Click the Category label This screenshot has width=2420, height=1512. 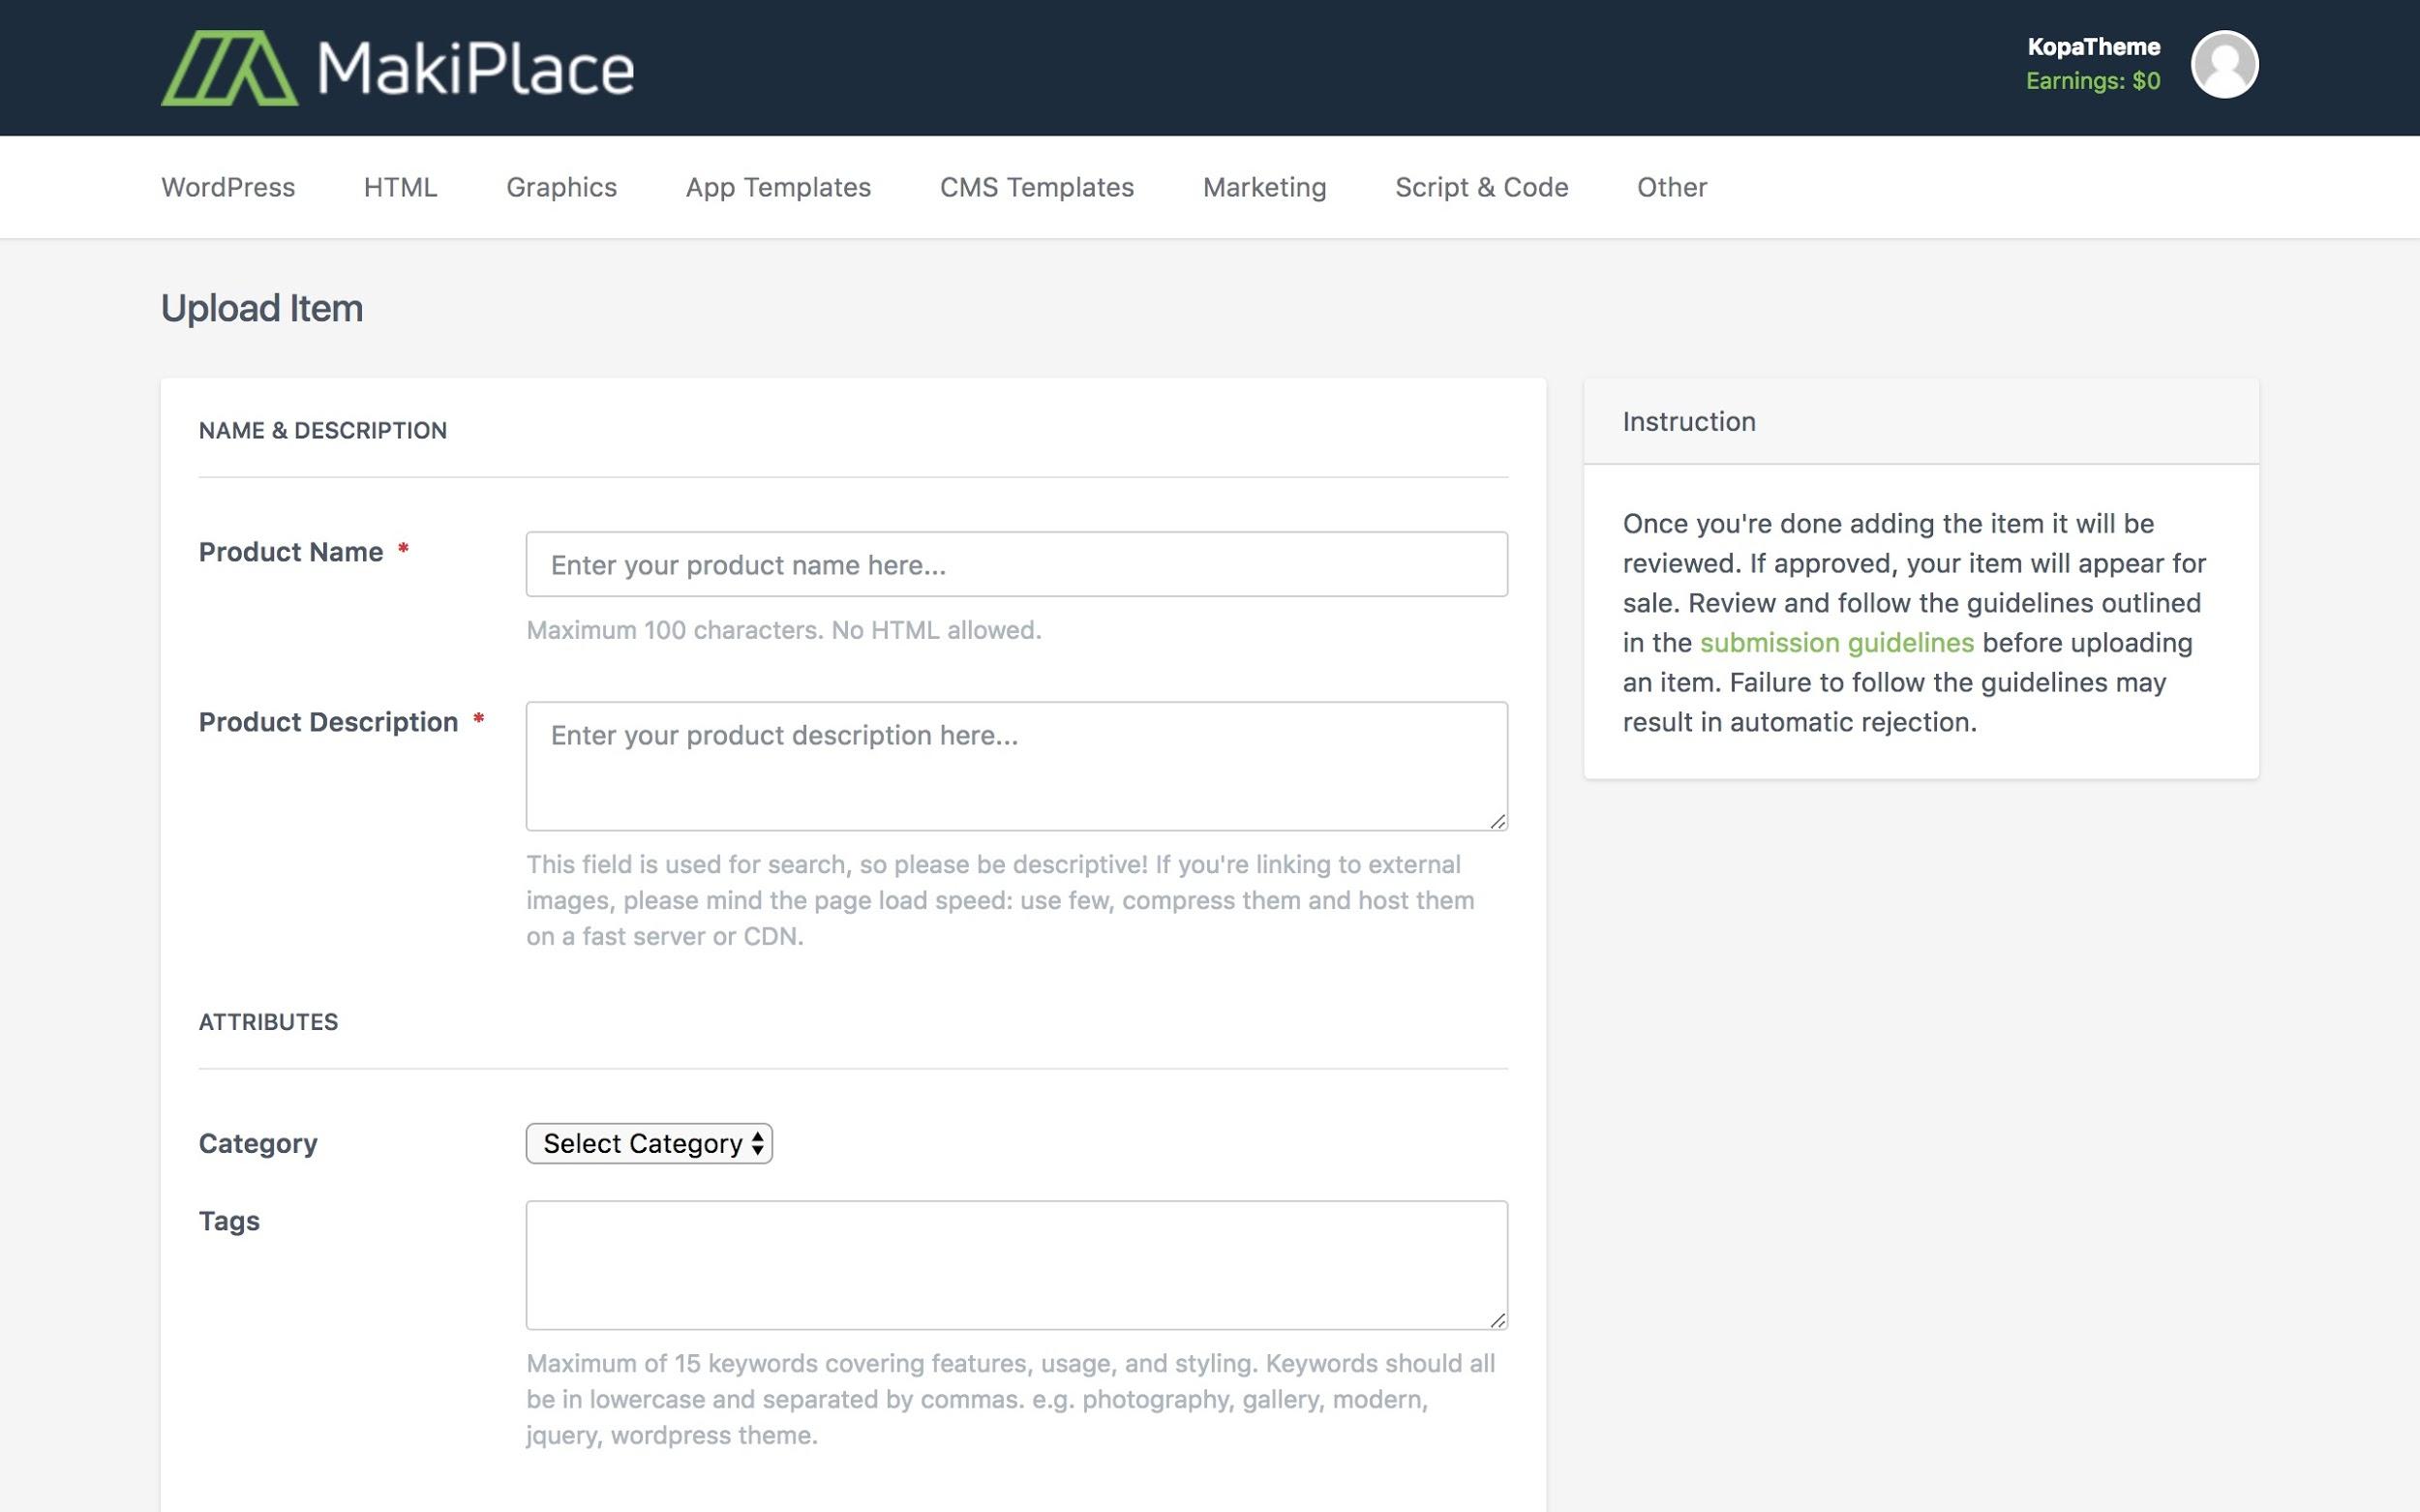point(258,1143)
